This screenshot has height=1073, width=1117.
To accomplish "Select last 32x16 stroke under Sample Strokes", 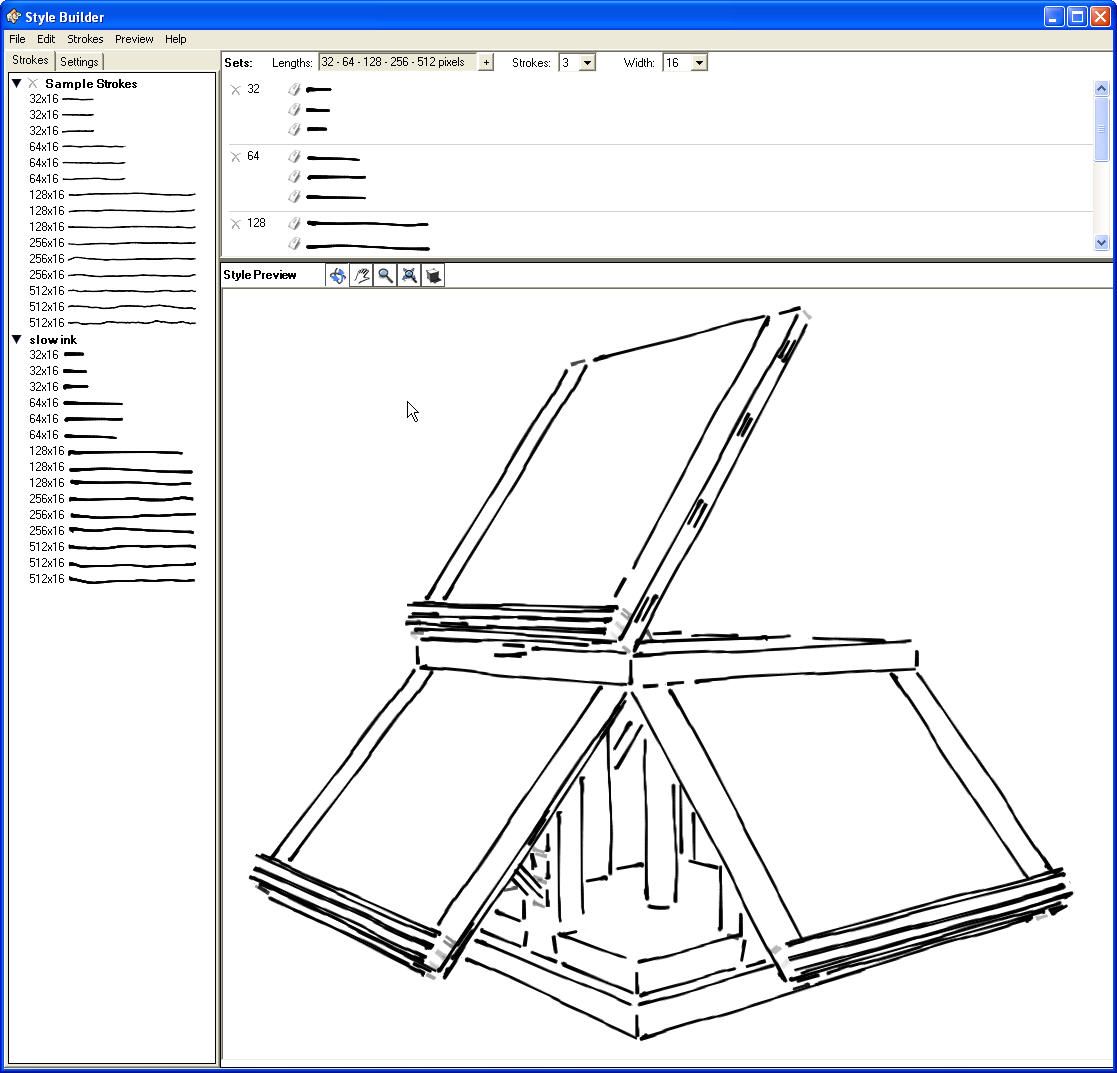I will coord(61,131).
